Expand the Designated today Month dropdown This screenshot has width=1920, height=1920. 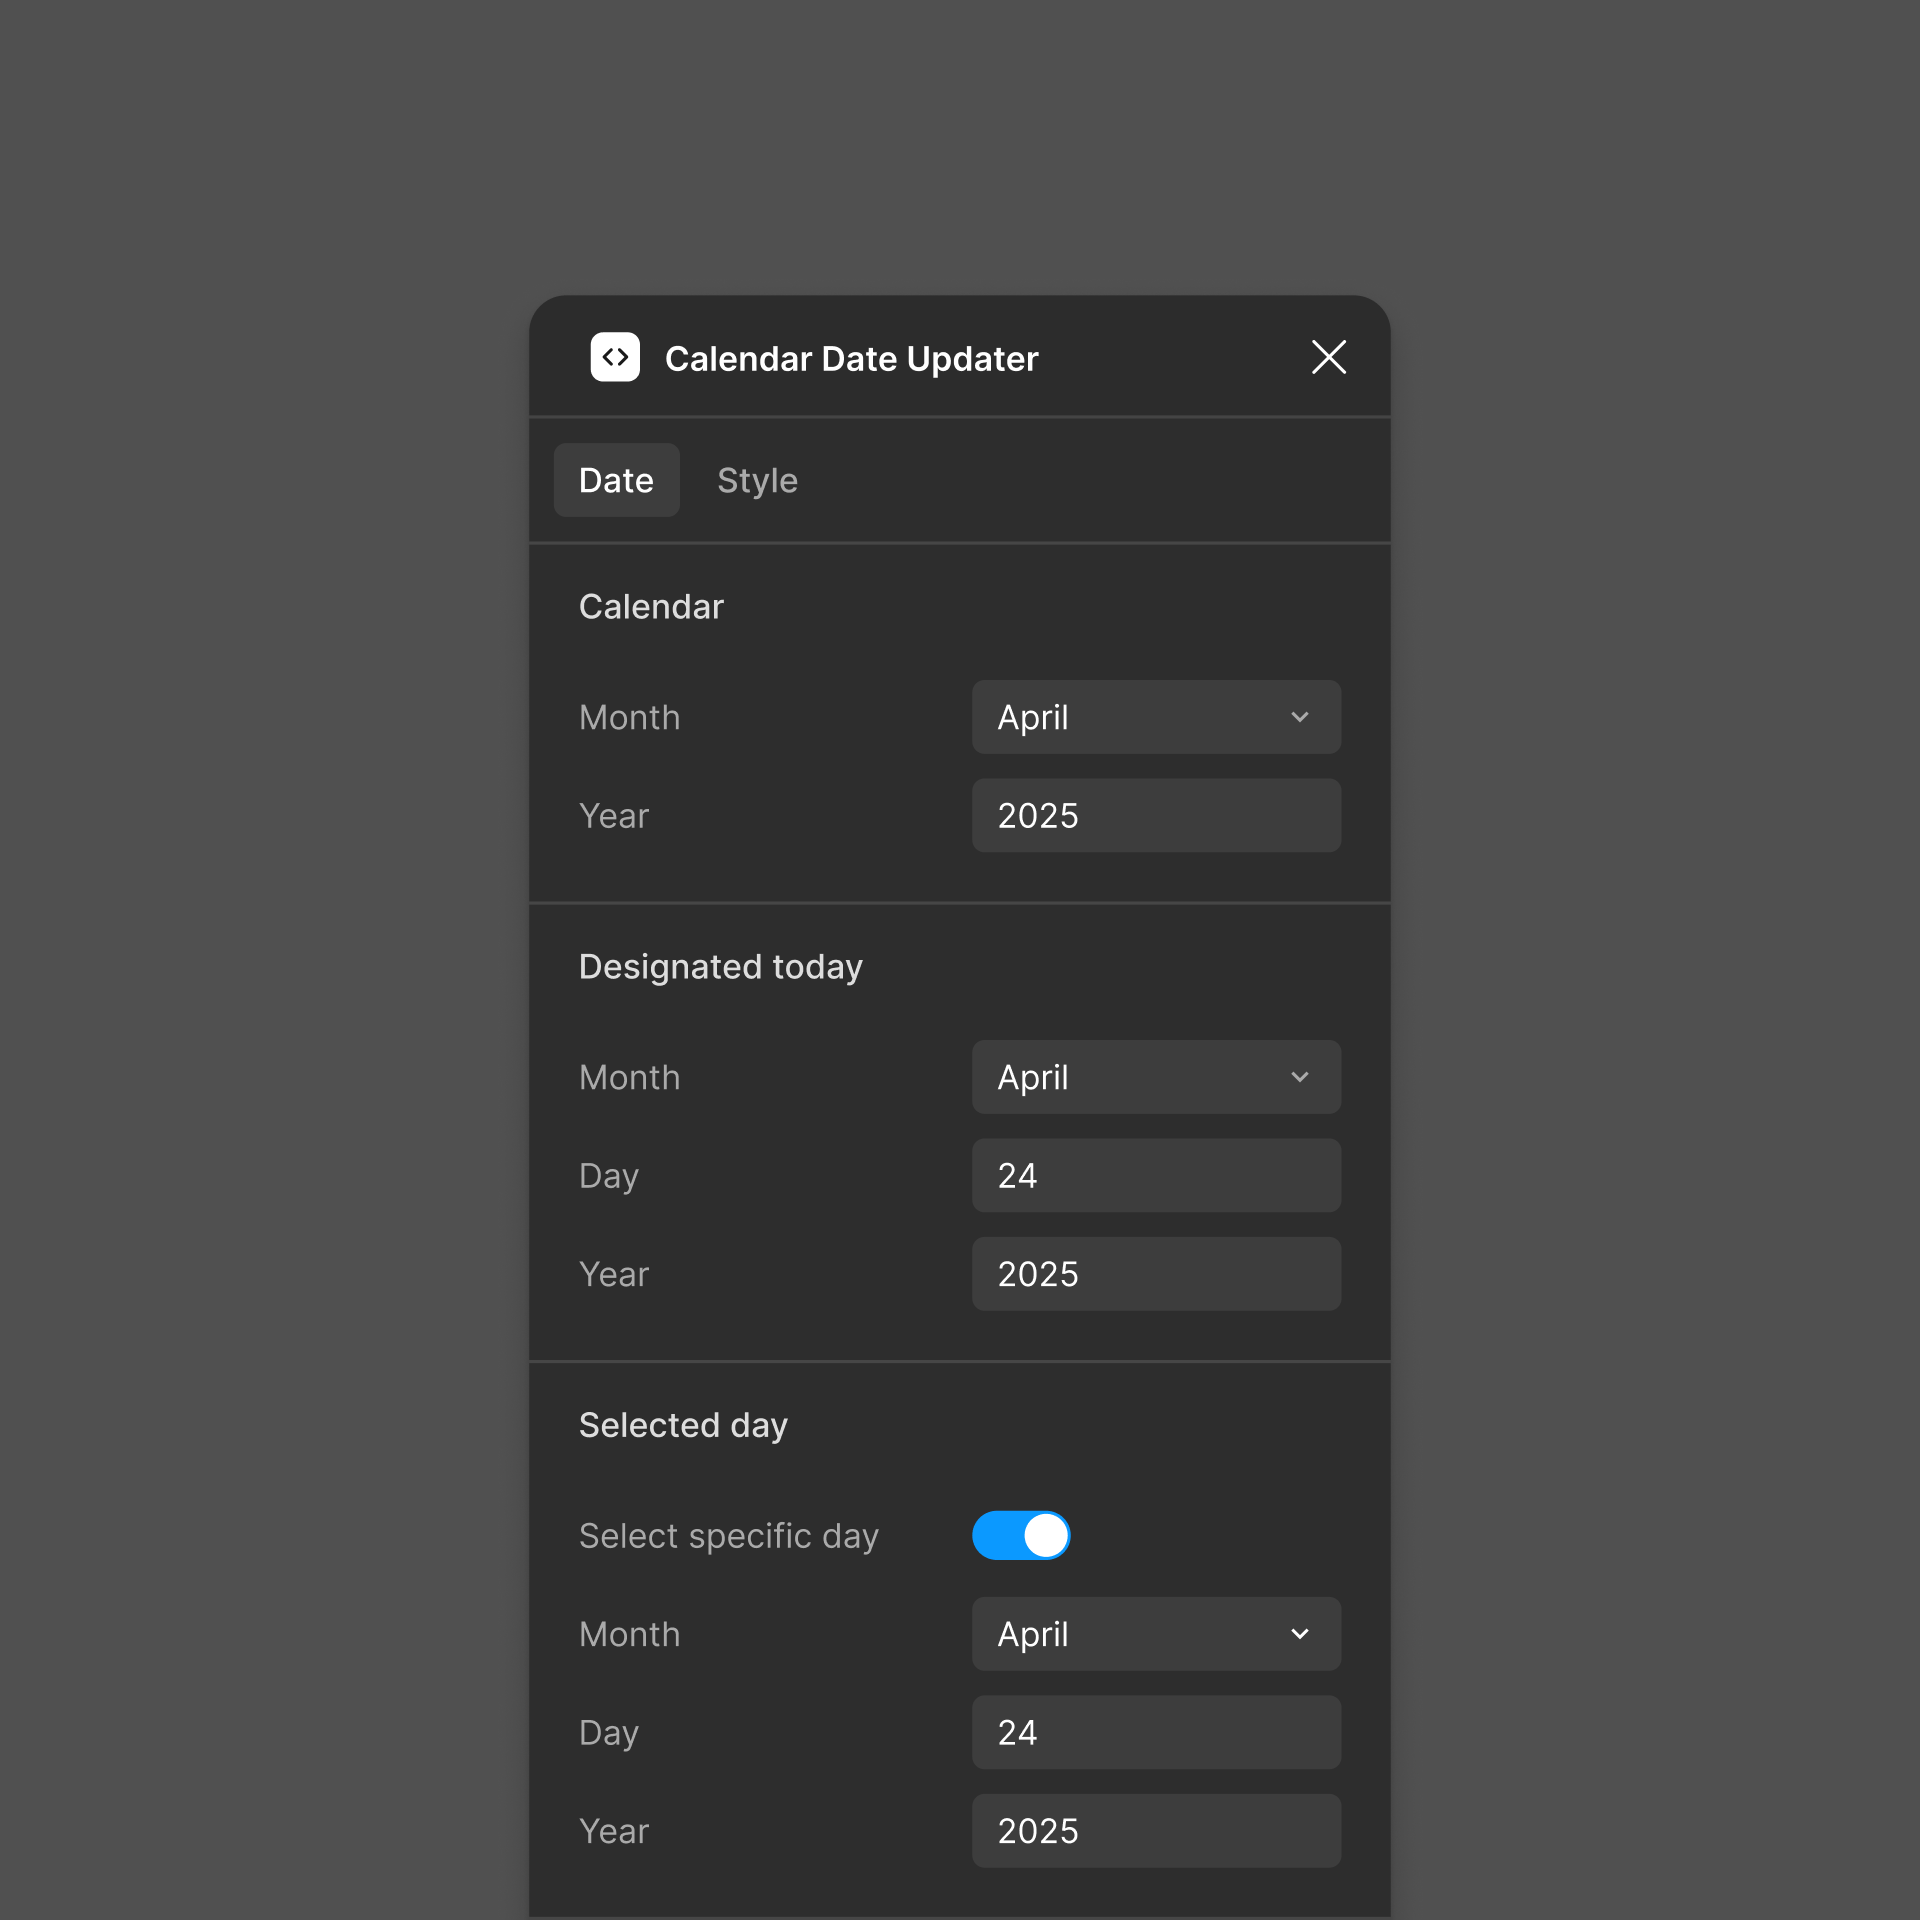1155,1077
